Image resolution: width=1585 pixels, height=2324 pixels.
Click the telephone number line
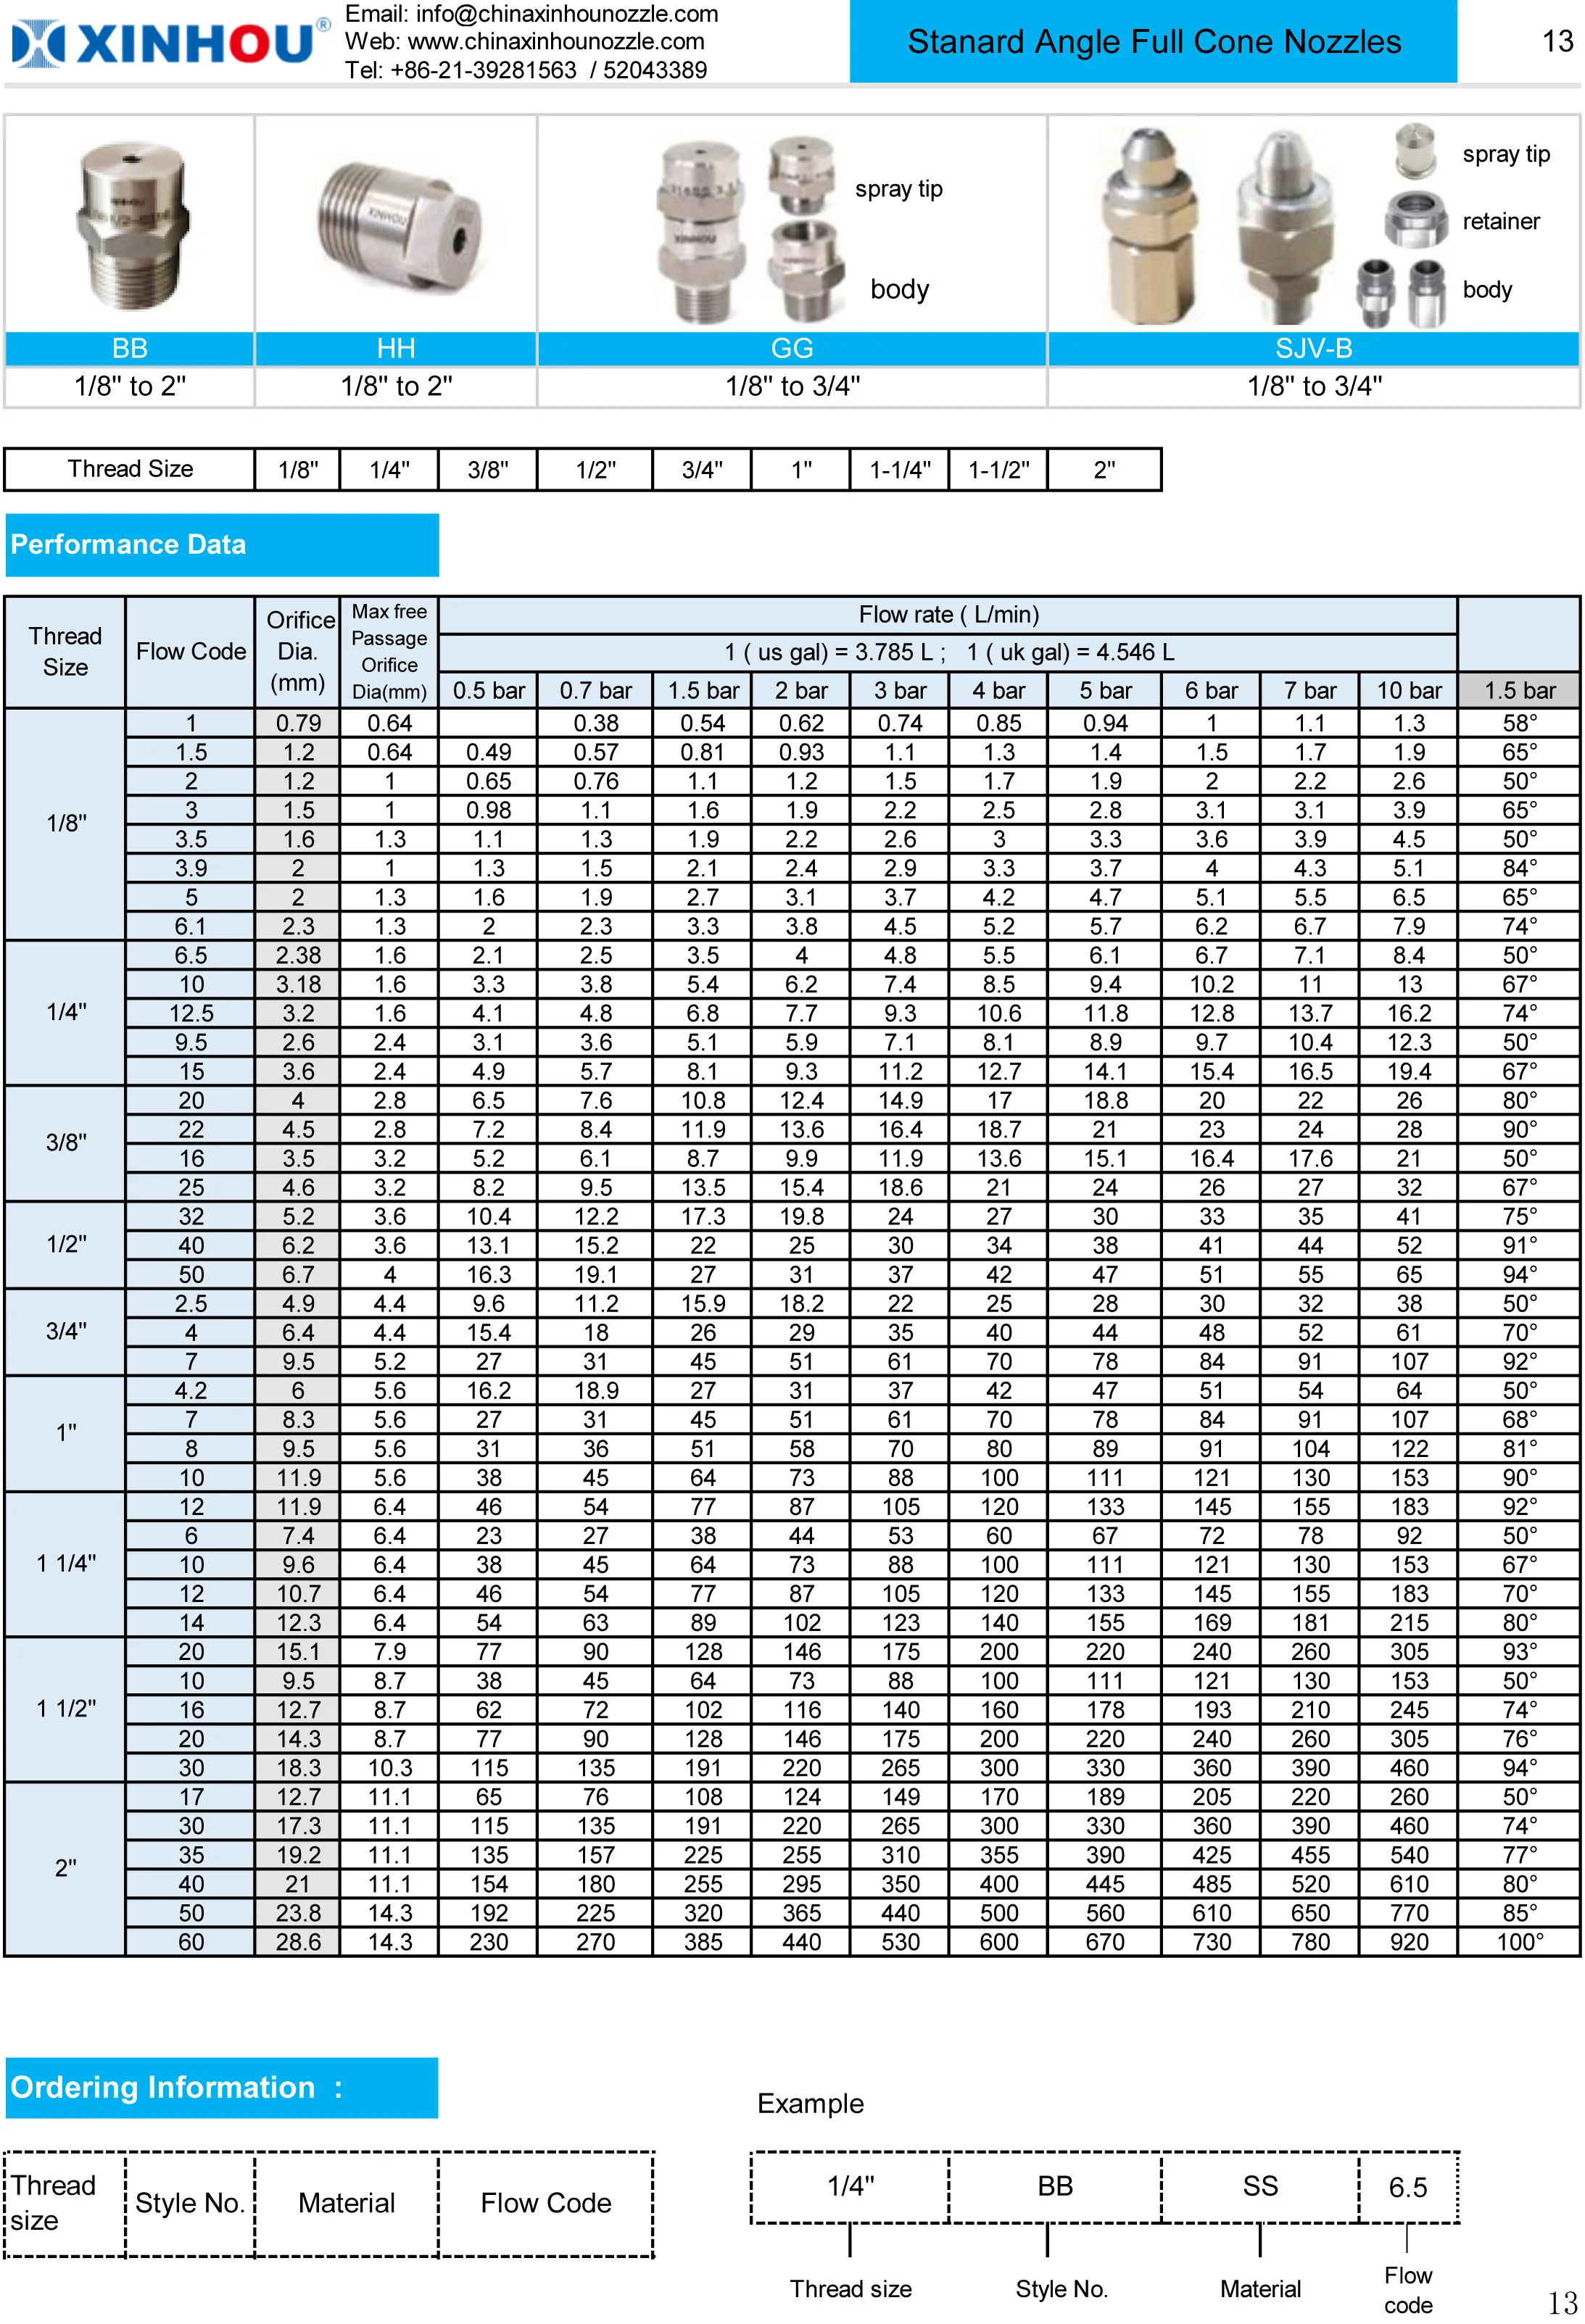tap(526, 70)
